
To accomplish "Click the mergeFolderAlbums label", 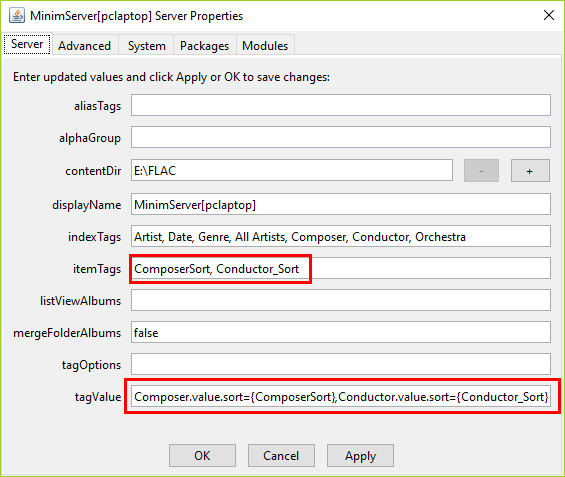I will (x=67, y=333).
